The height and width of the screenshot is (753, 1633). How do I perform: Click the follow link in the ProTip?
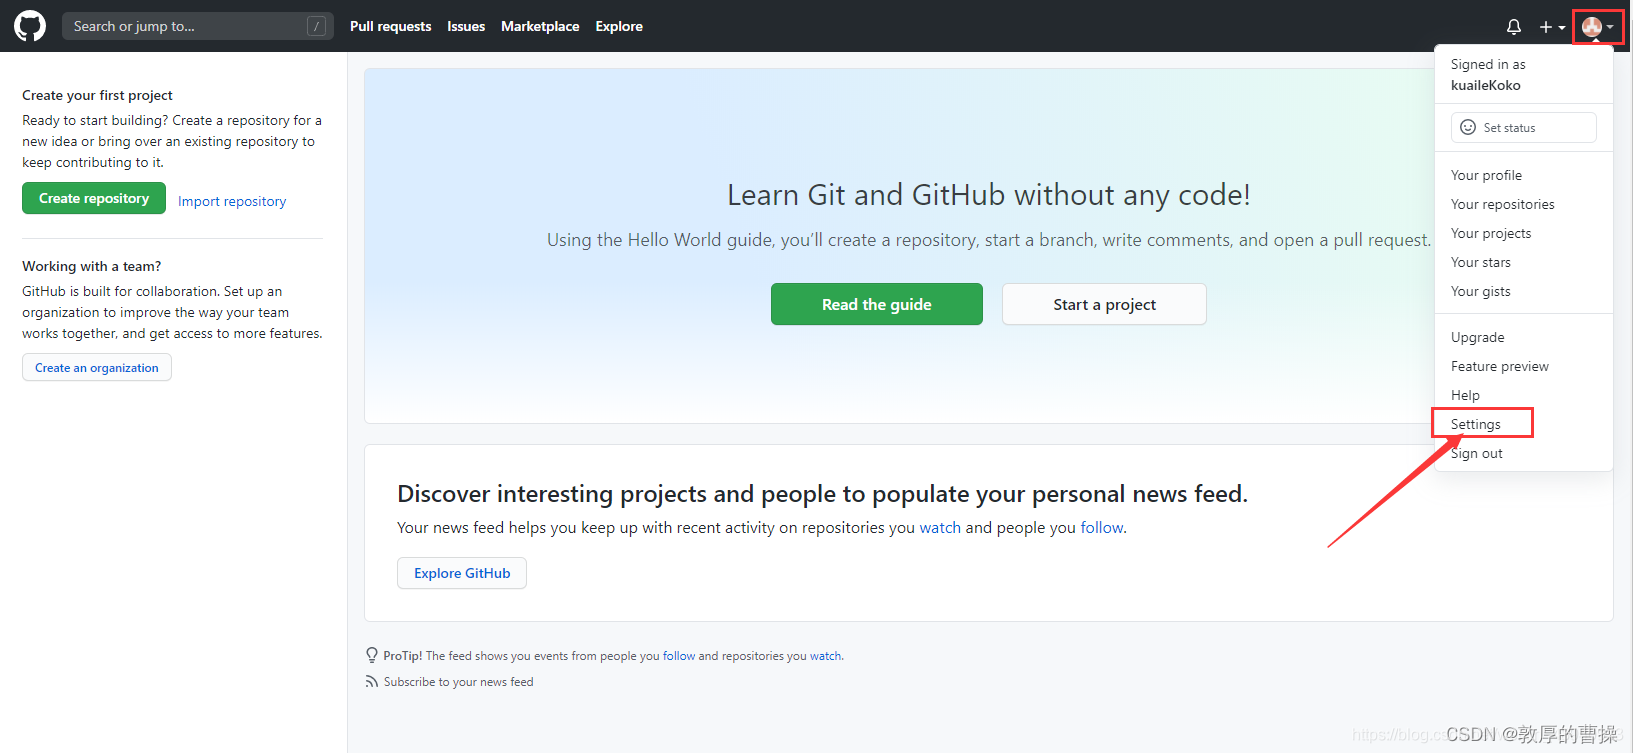(x=679, y=656)
